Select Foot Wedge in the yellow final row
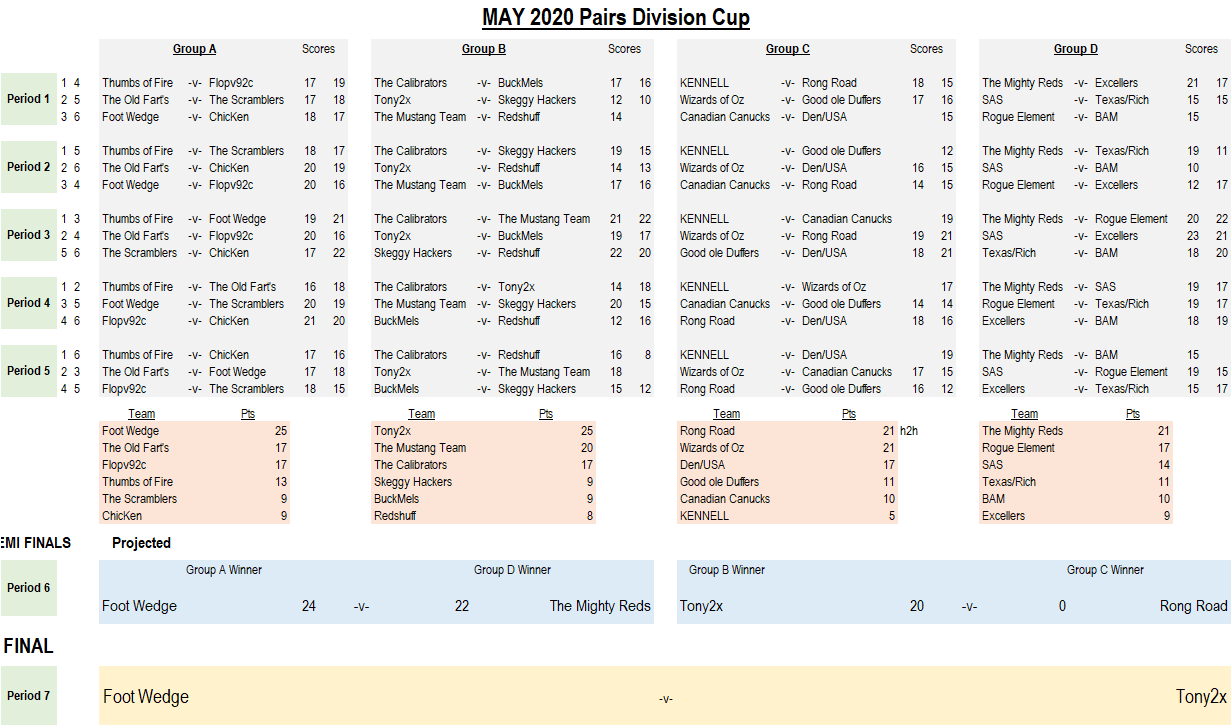Screen dimensions: 1231x725 tap(146, 697)
